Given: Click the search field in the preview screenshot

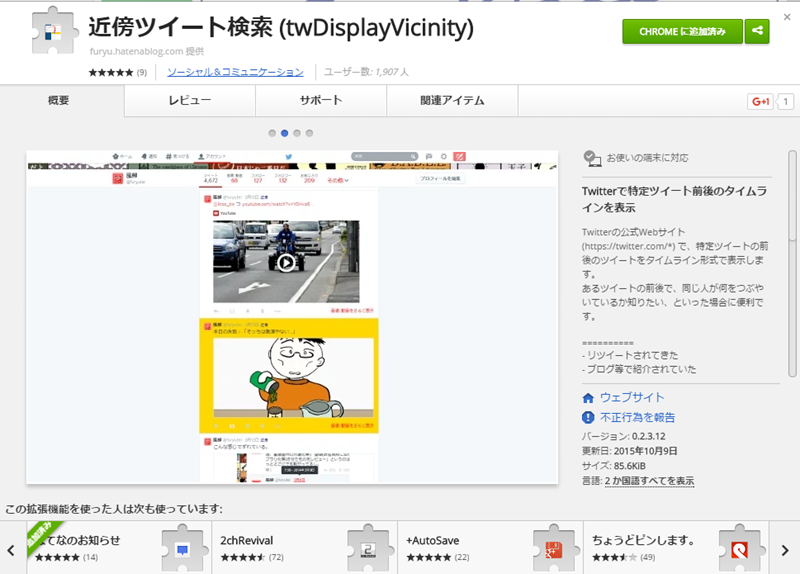Looking at the screenshot, I should pyautogui.click(x=384, y=156).
